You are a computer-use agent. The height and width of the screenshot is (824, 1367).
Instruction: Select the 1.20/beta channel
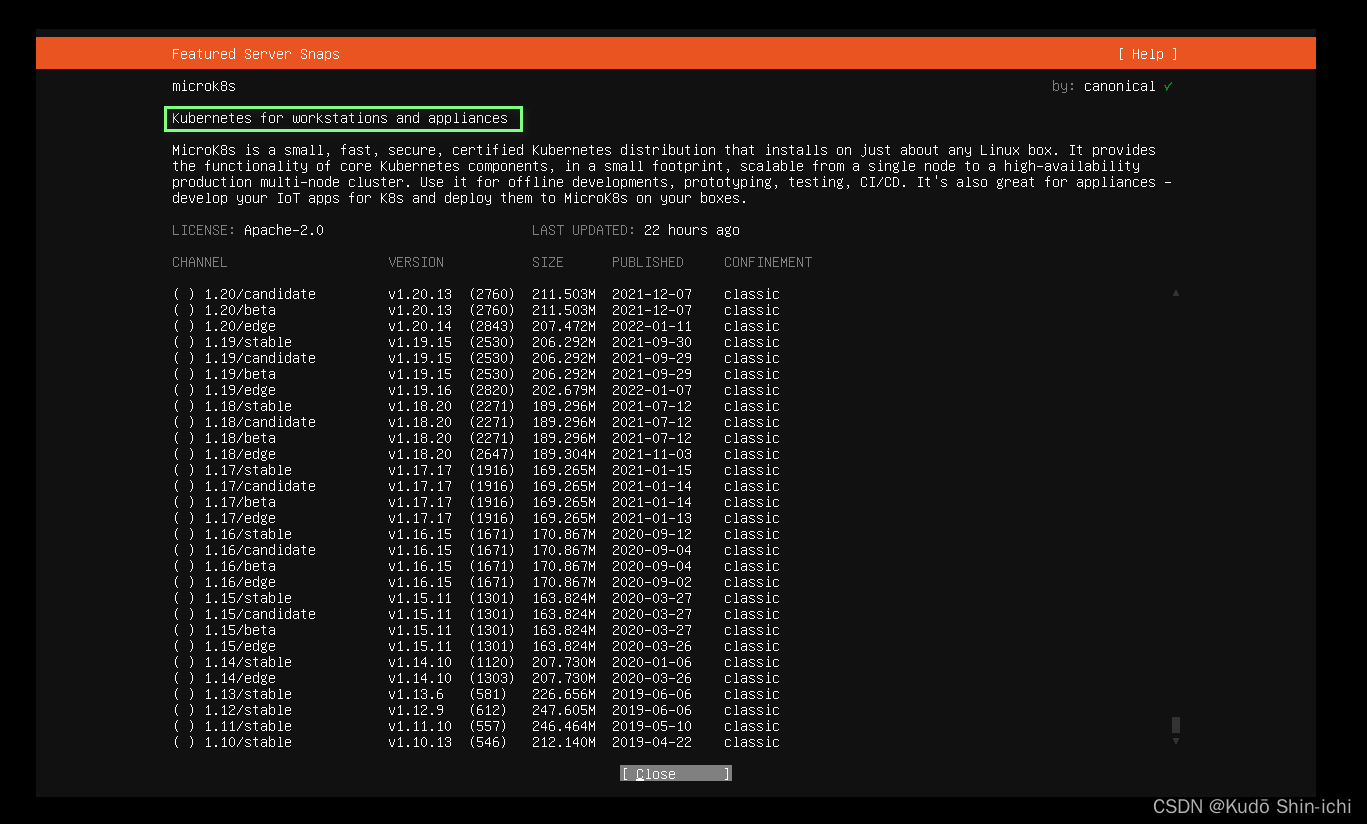476,310
